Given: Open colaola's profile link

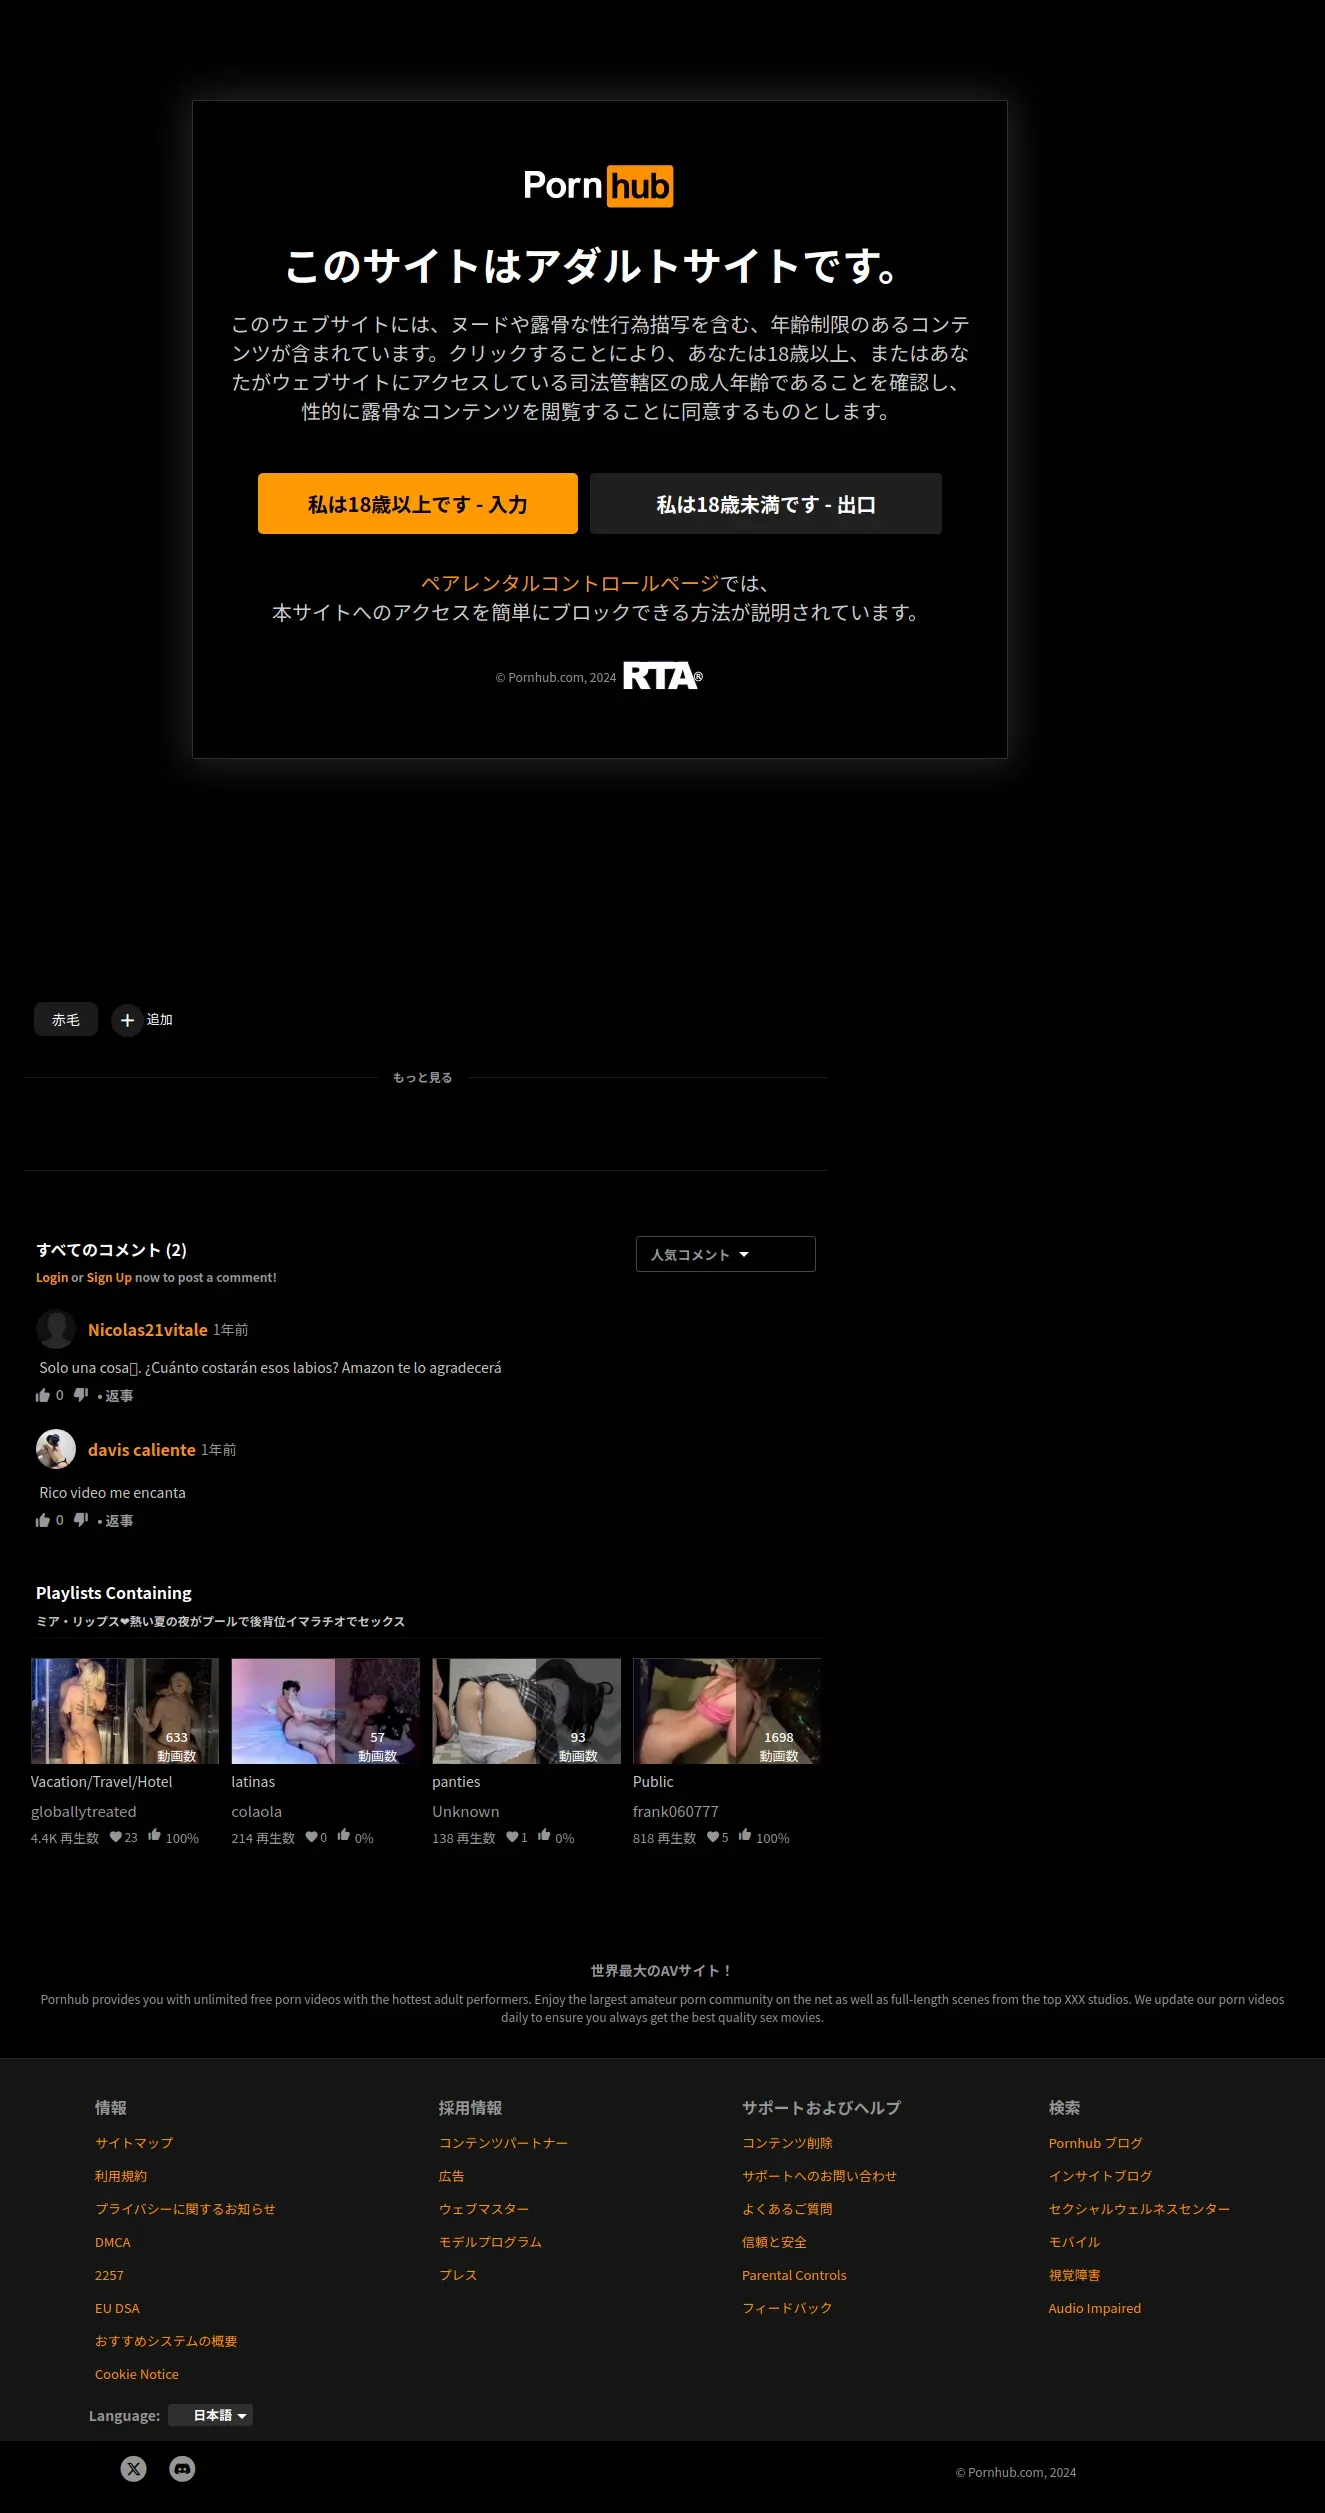Looking at the screenshot, I should point(257,1812).
